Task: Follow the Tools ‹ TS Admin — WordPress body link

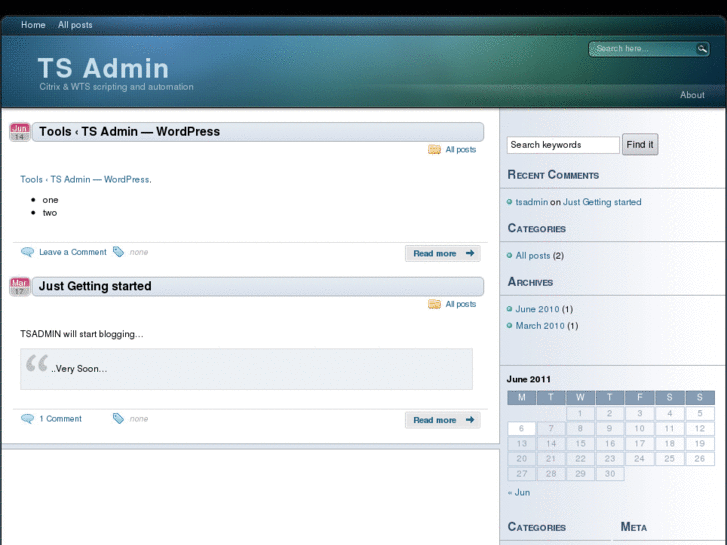Action: click(86, 180)
